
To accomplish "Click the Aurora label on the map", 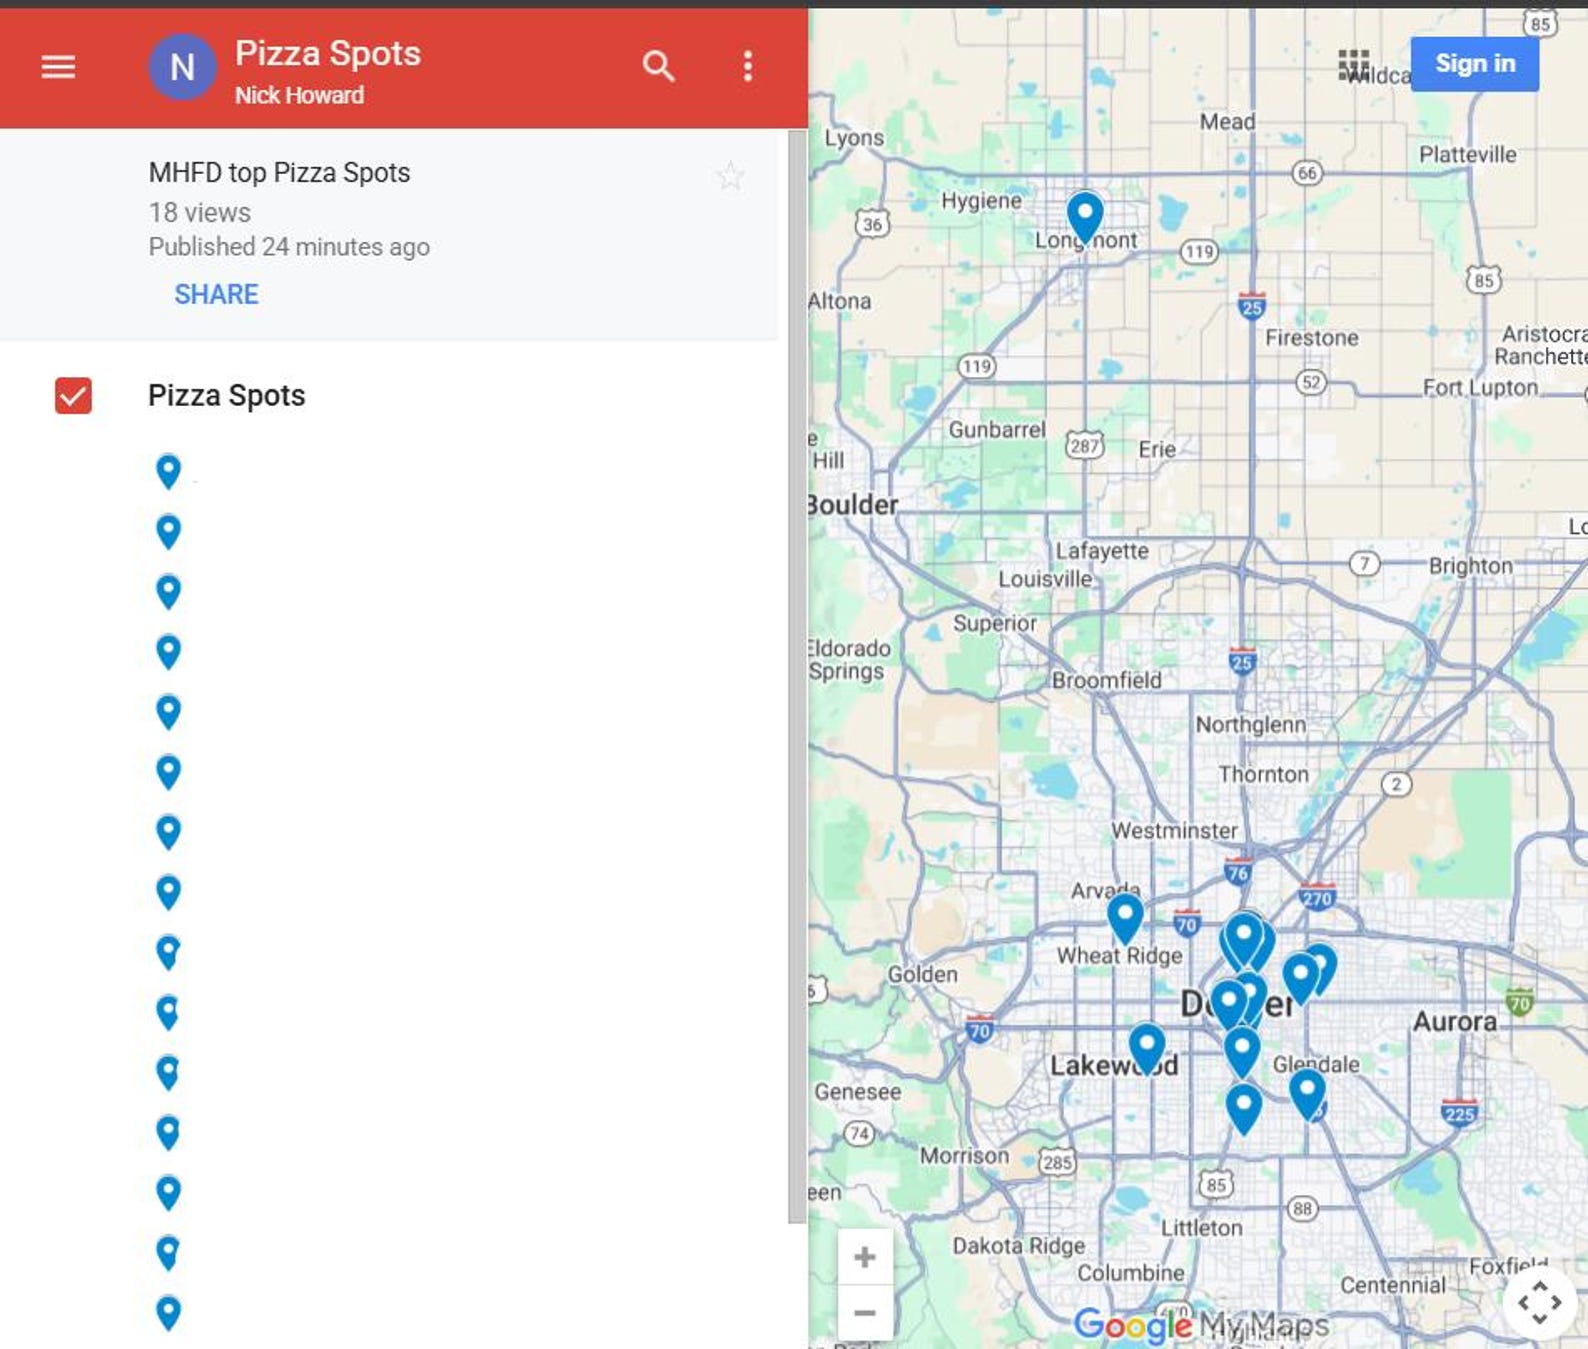I will coord(1455,1021).
